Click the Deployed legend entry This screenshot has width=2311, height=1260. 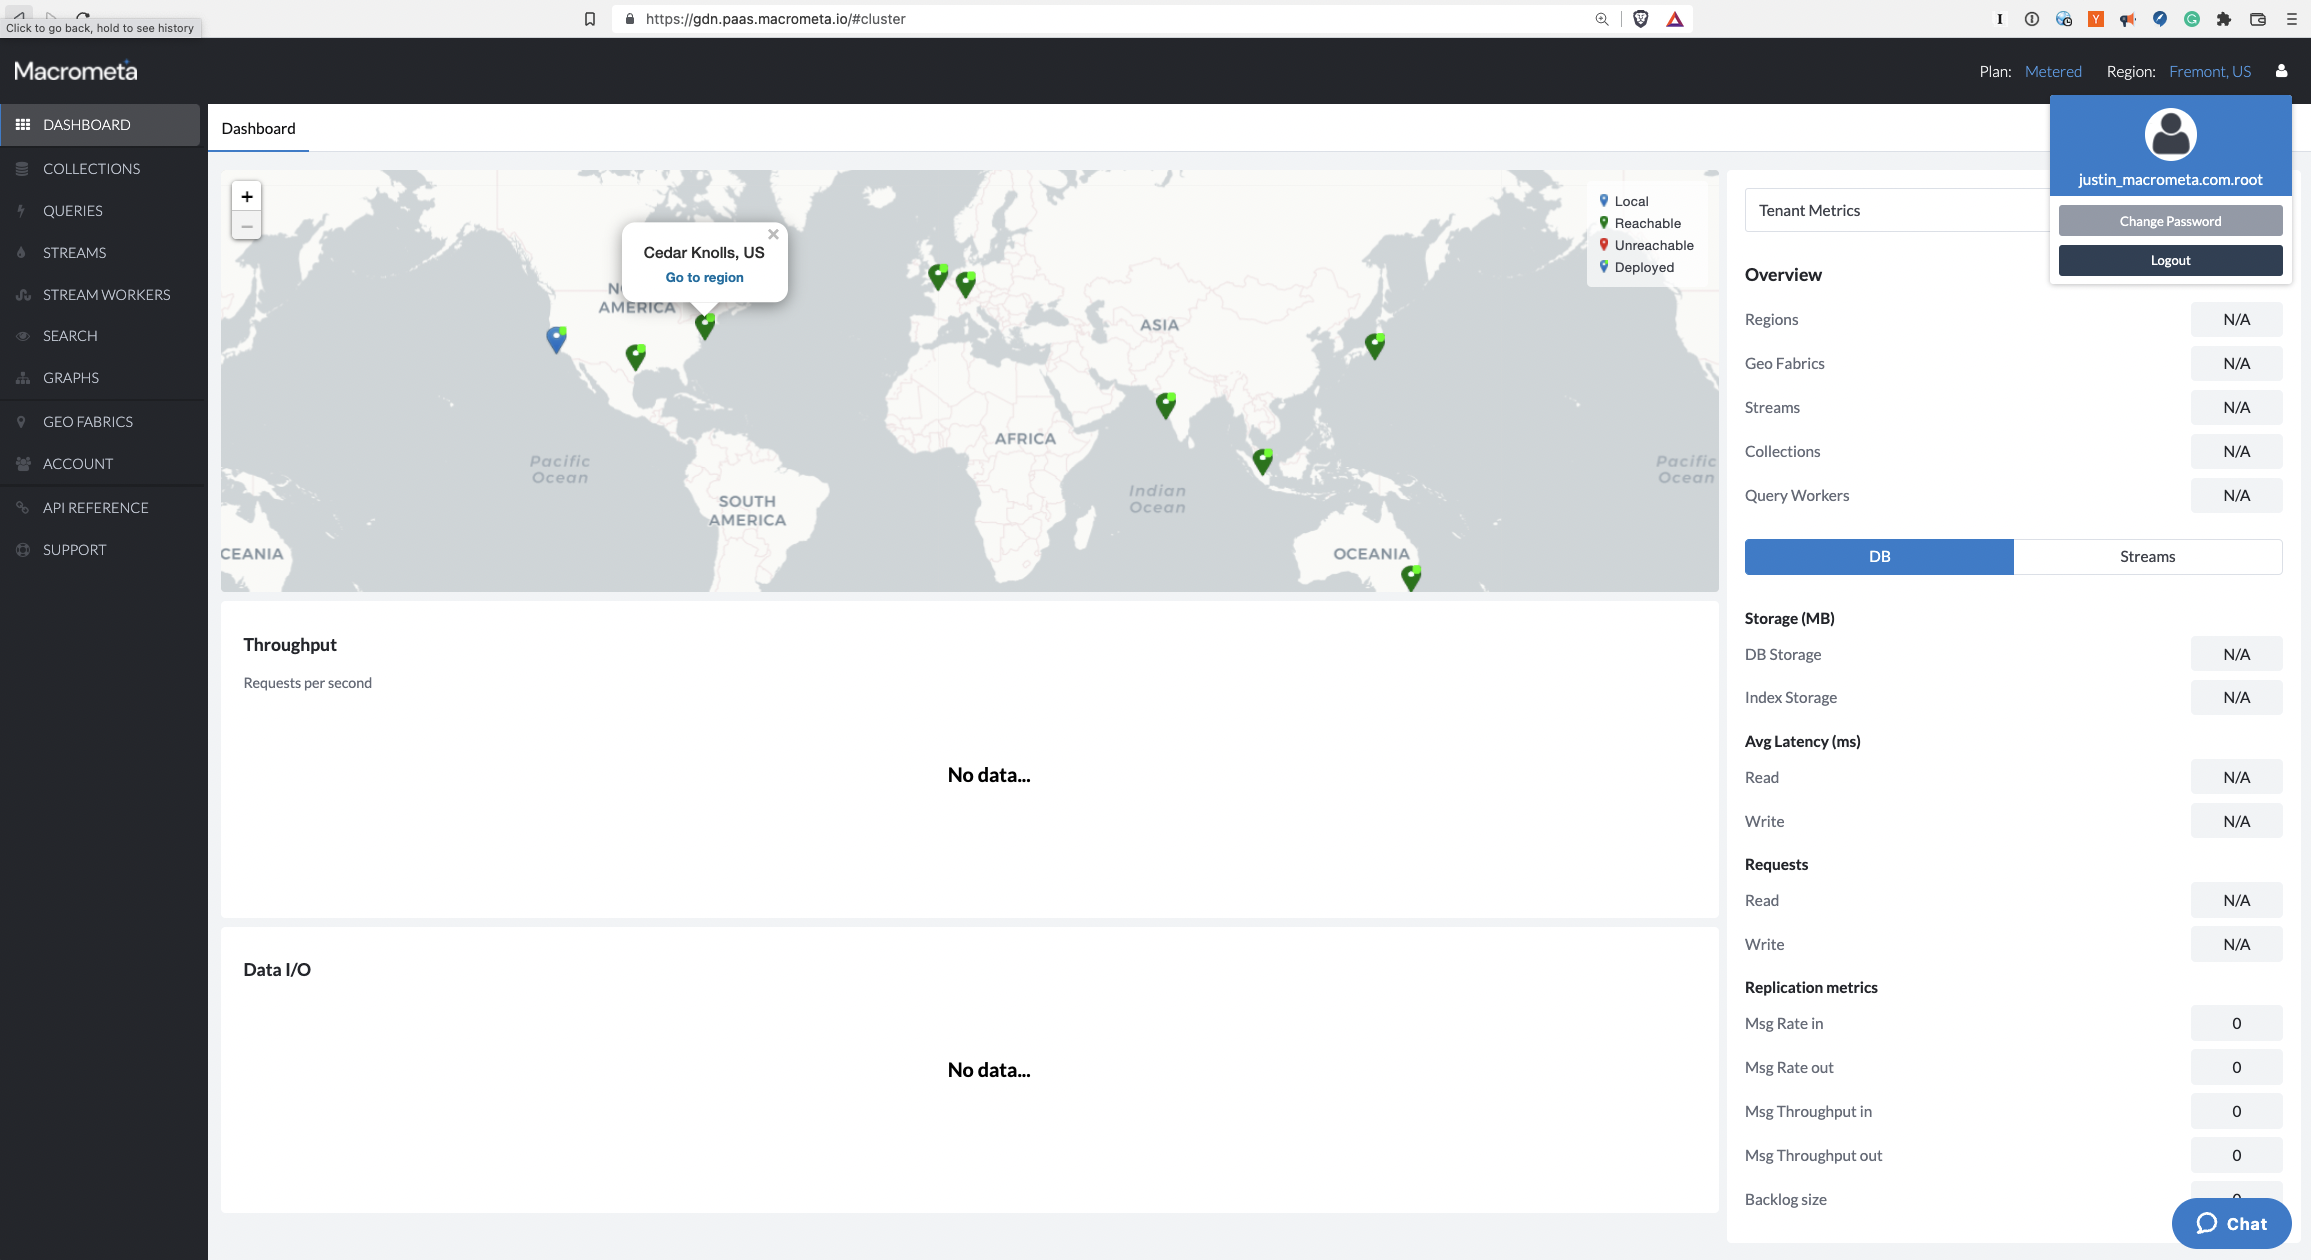[x=1637, y=267]
